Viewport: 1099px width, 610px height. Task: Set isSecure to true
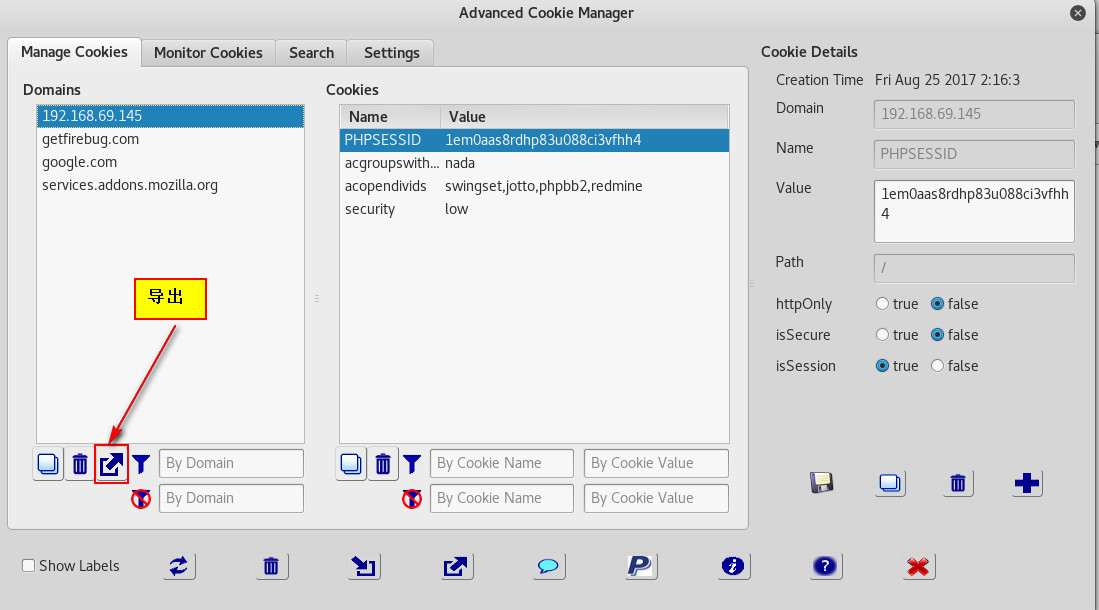882,334
